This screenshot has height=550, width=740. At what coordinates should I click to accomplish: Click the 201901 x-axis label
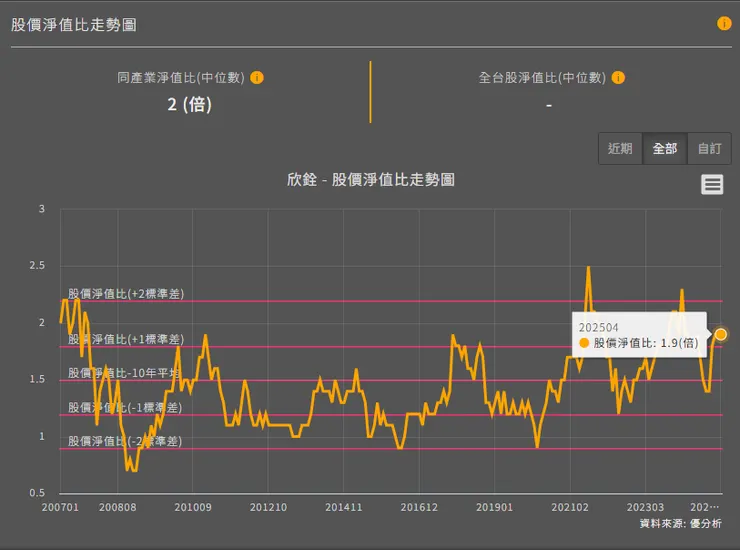pyautogui.click(x=494, y=507)
